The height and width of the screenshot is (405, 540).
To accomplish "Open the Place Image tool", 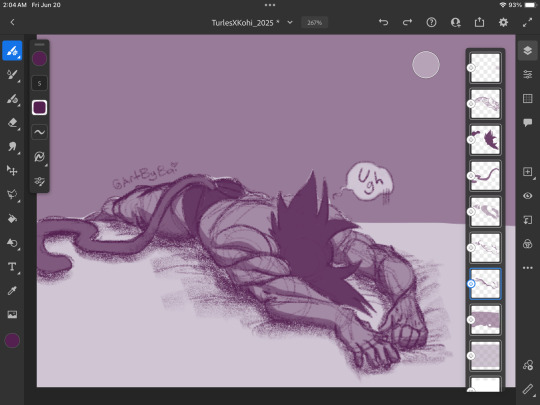I will (12, 314).
